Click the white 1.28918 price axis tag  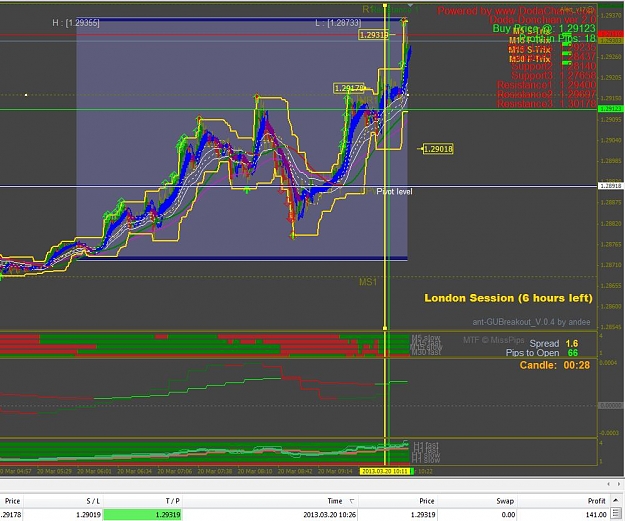[610, 186]
